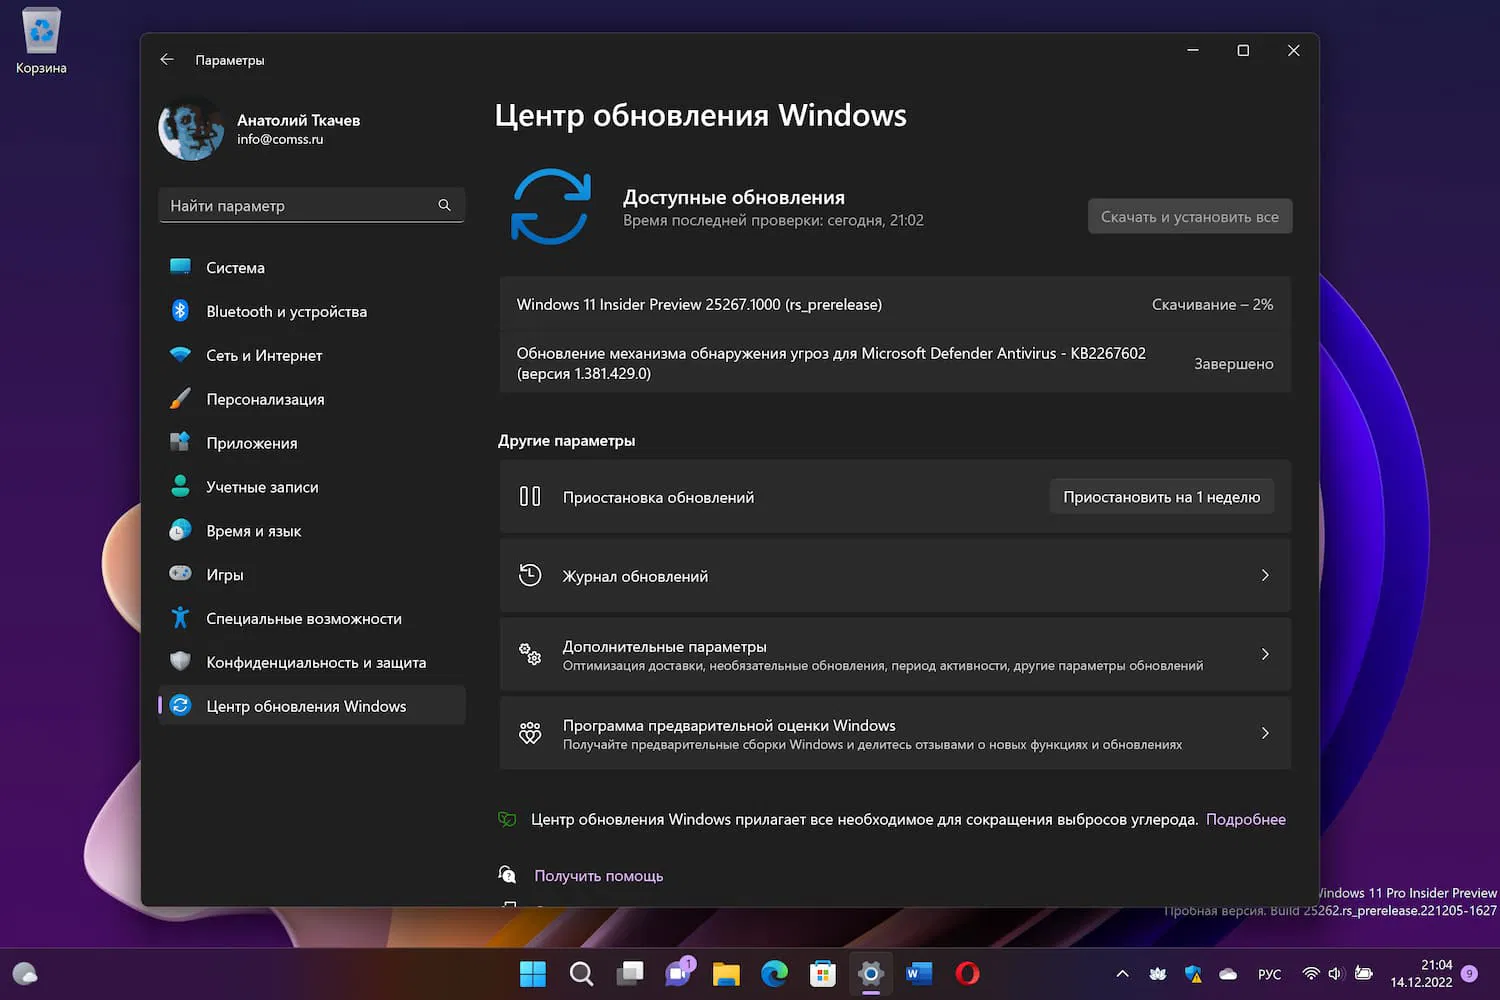
Task: Click the refresh icon beside Доступные обновления
Action: (x=551, y=207)
